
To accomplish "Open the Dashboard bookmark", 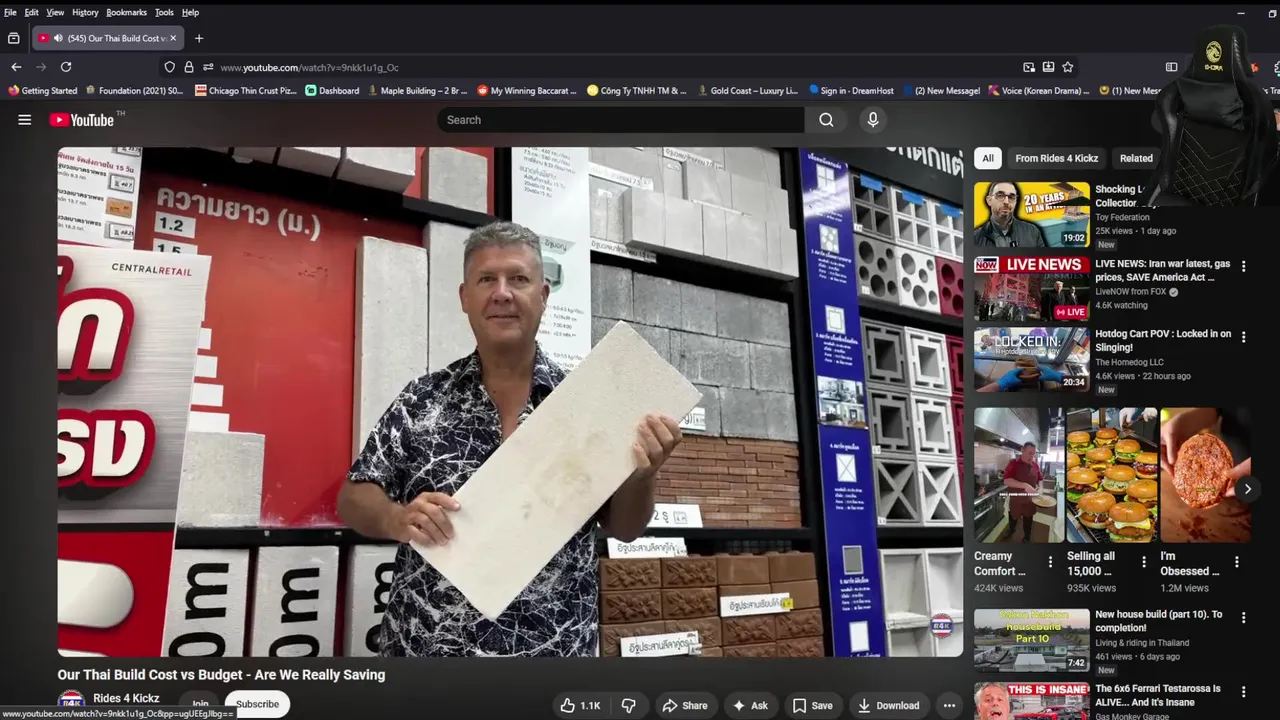I will point(332,91).
